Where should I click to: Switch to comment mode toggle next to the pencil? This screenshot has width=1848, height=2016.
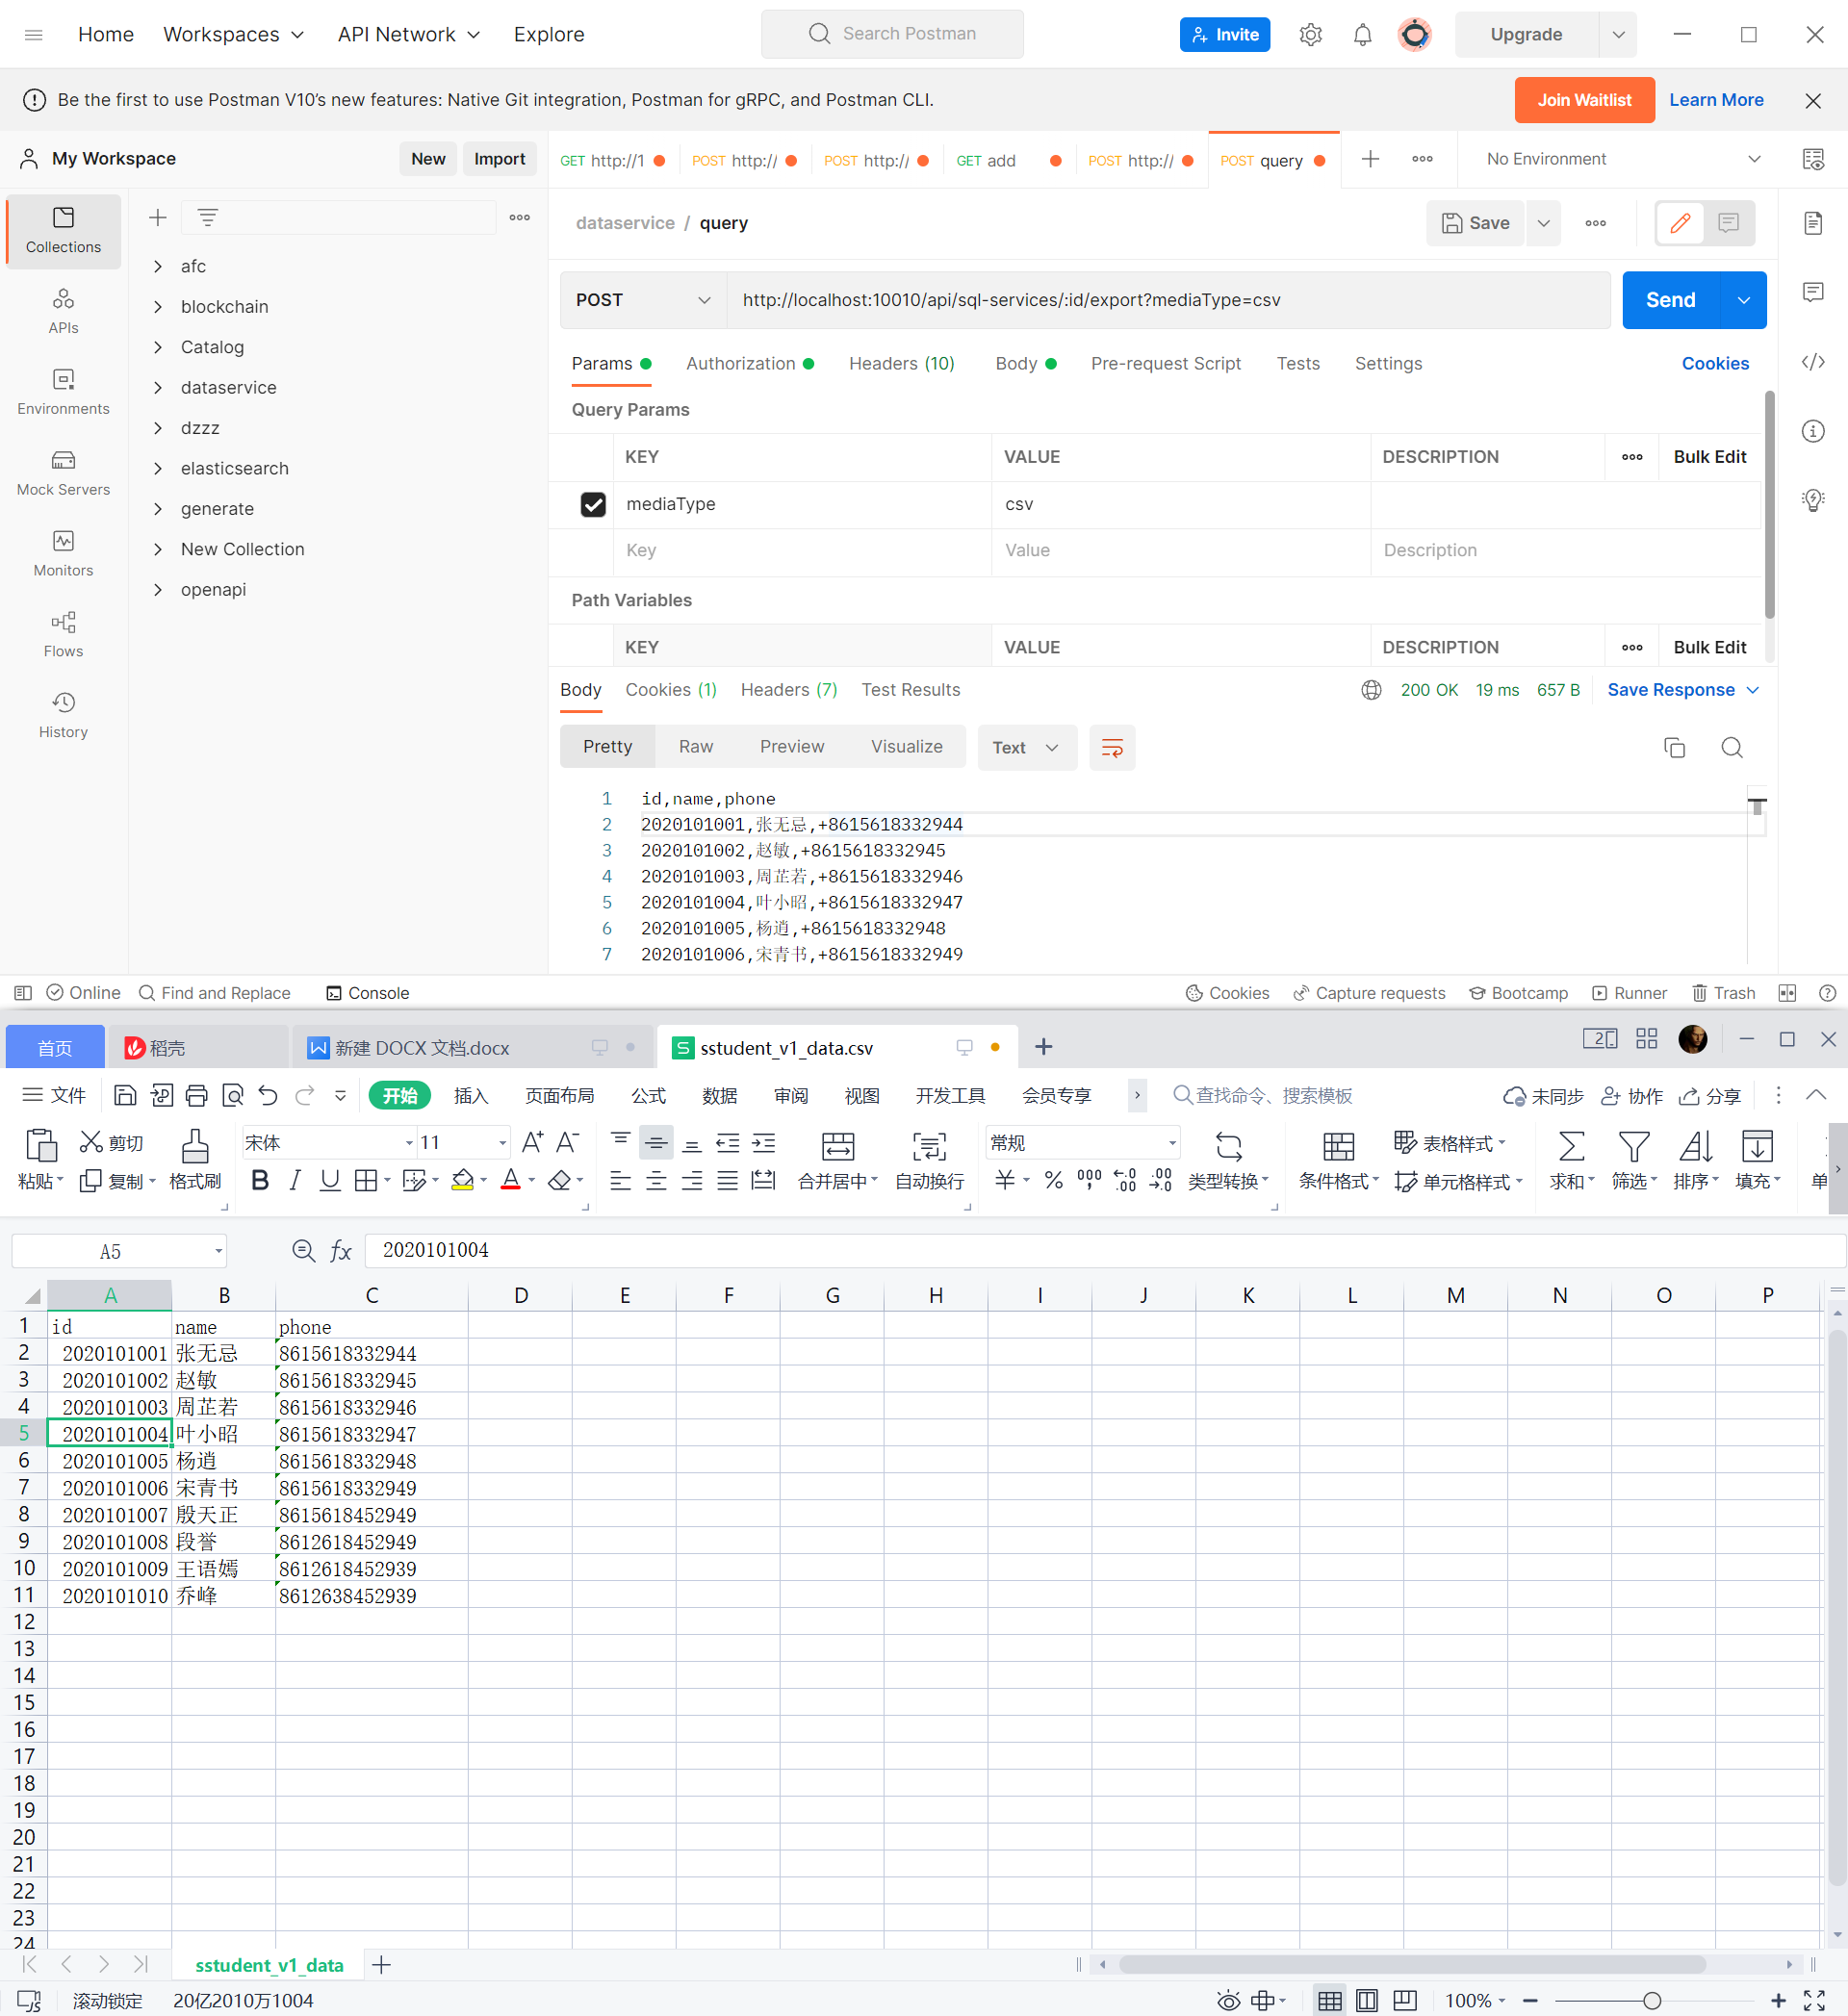[x=1728, y=223]
